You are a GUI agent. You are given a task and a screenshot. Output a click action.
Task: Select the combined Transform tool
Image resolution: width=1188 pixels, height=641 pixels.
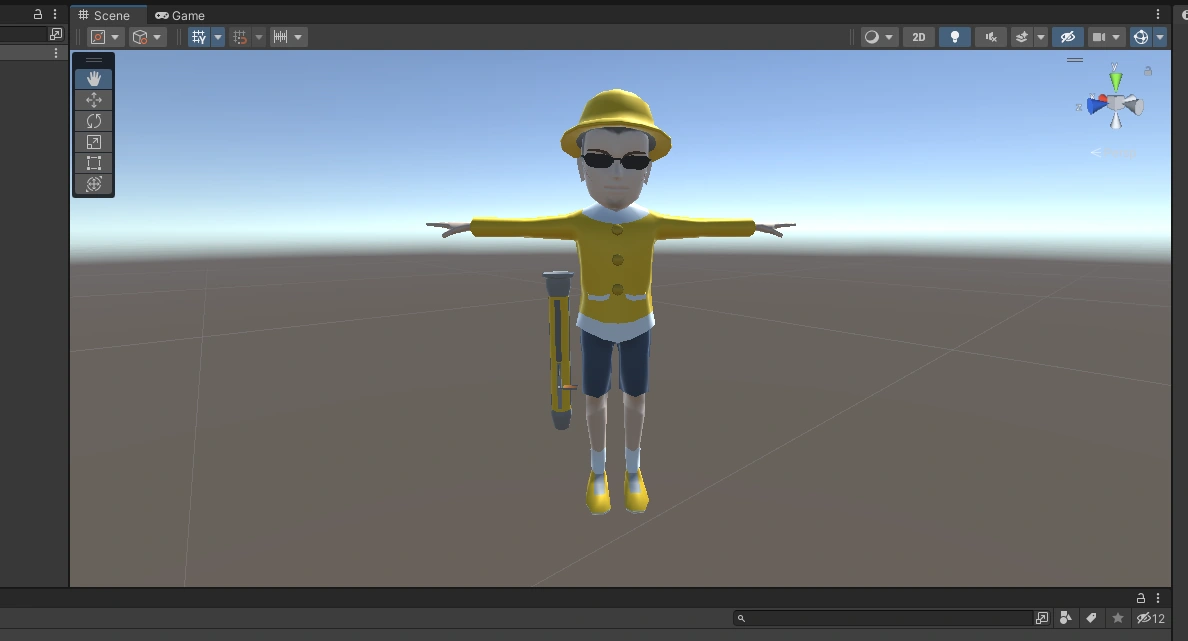(x=93, y=183)
